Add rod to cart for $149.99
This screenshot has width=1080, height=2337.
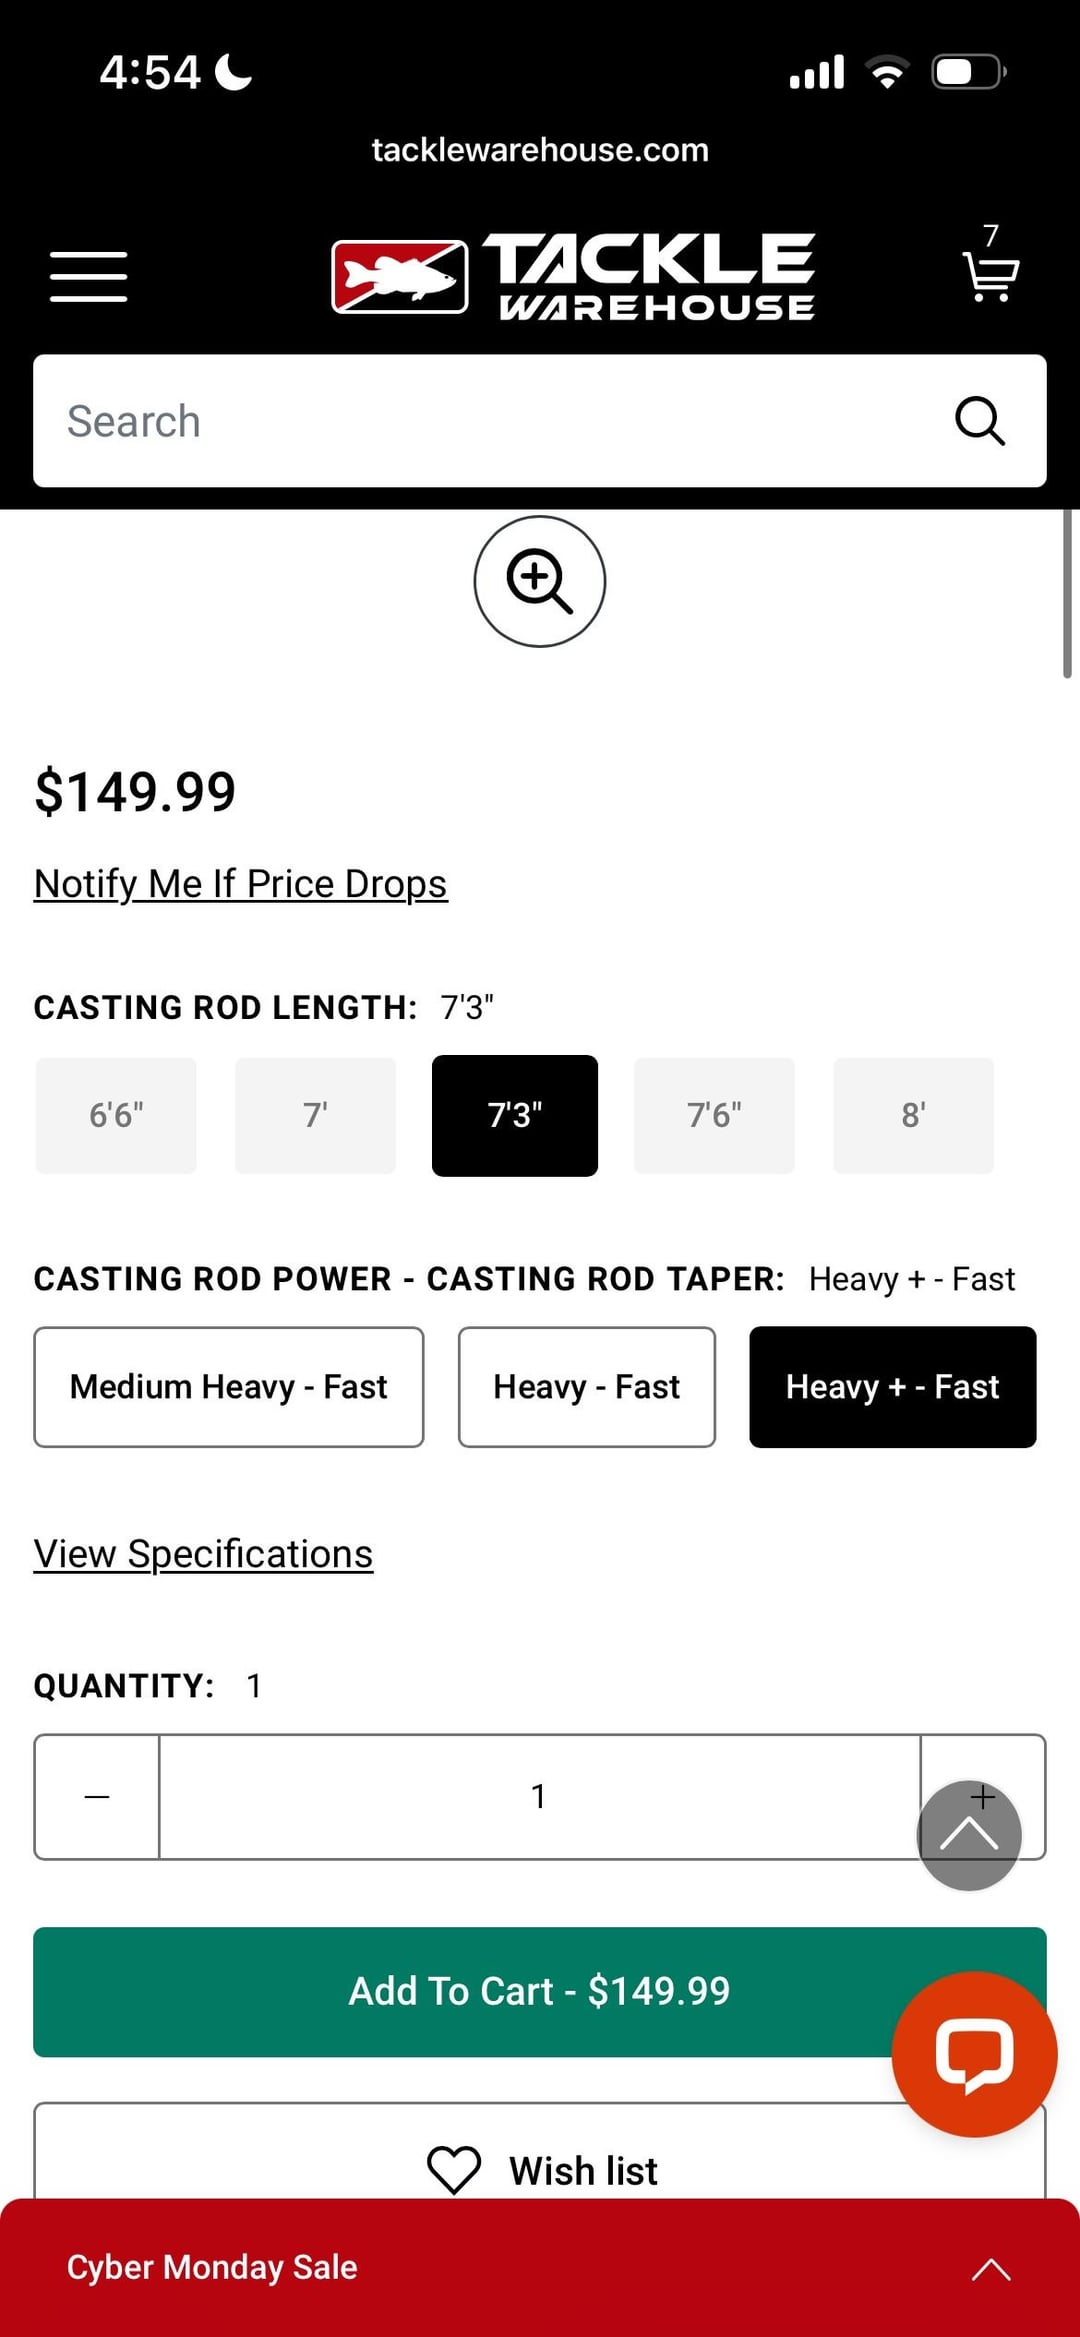(x=460, y=1991)
